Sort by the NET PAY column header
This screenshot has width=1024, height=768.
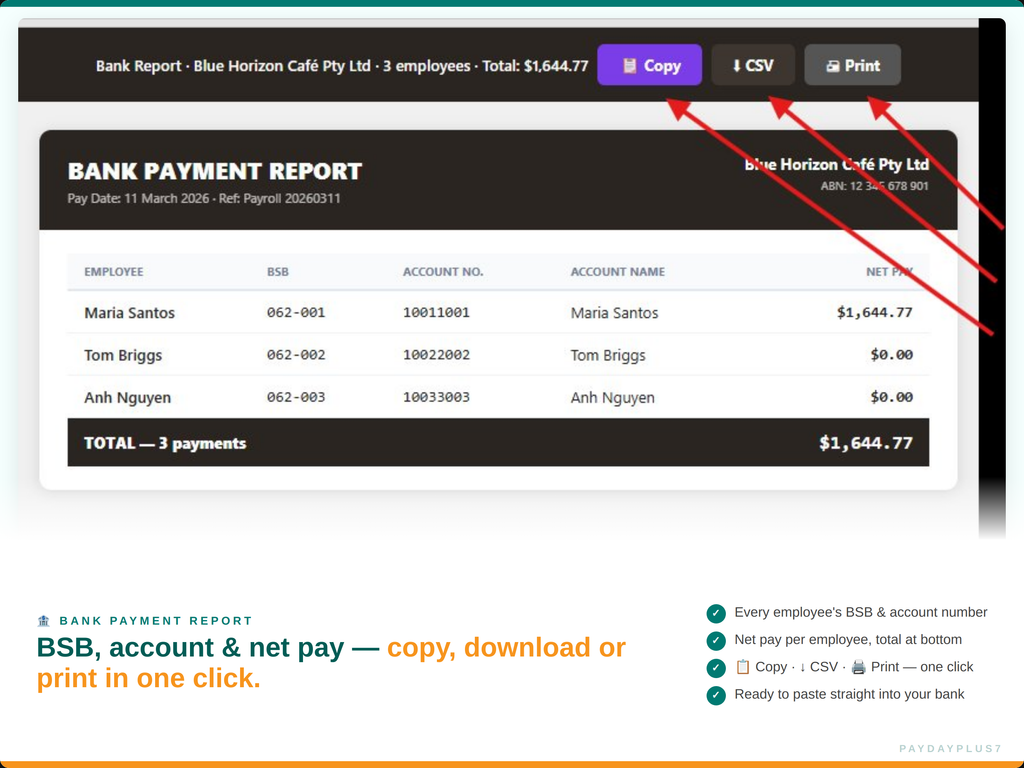(888, 271)
